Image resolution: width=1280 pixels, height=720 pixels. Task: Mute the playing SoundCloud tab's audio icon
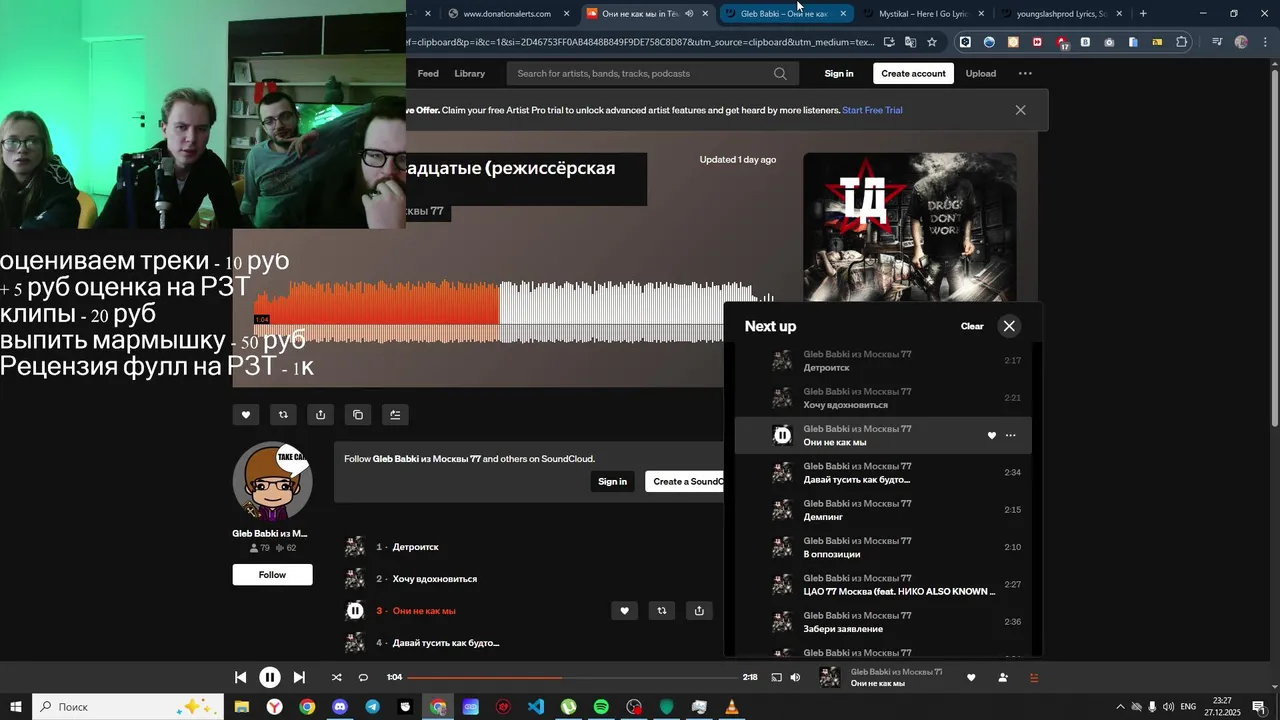689,14
